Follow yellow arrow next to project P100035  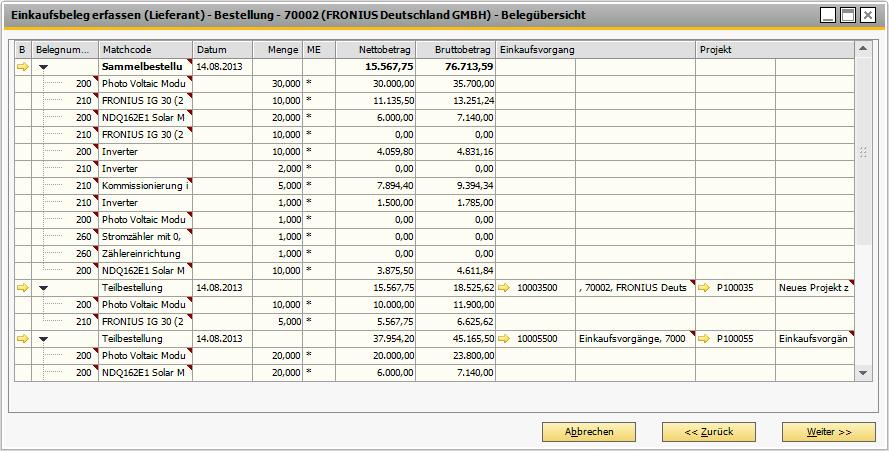click(704, 287)
